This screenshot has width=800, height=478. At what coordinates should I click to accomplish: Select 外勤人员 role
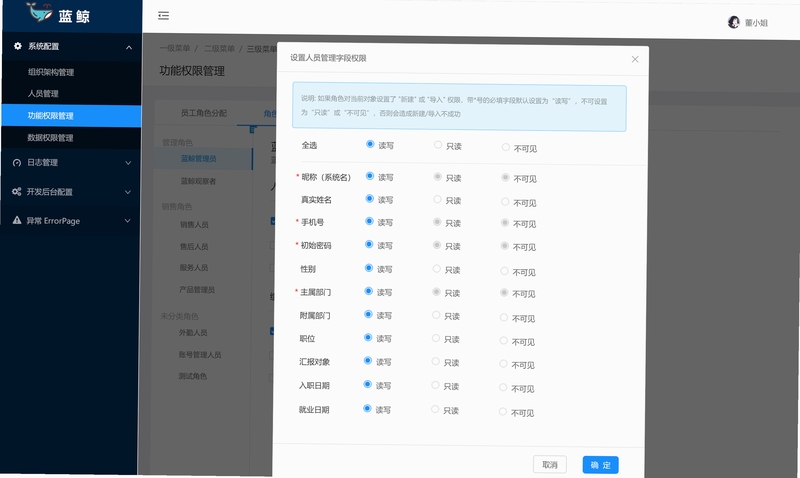click(193, 333)
